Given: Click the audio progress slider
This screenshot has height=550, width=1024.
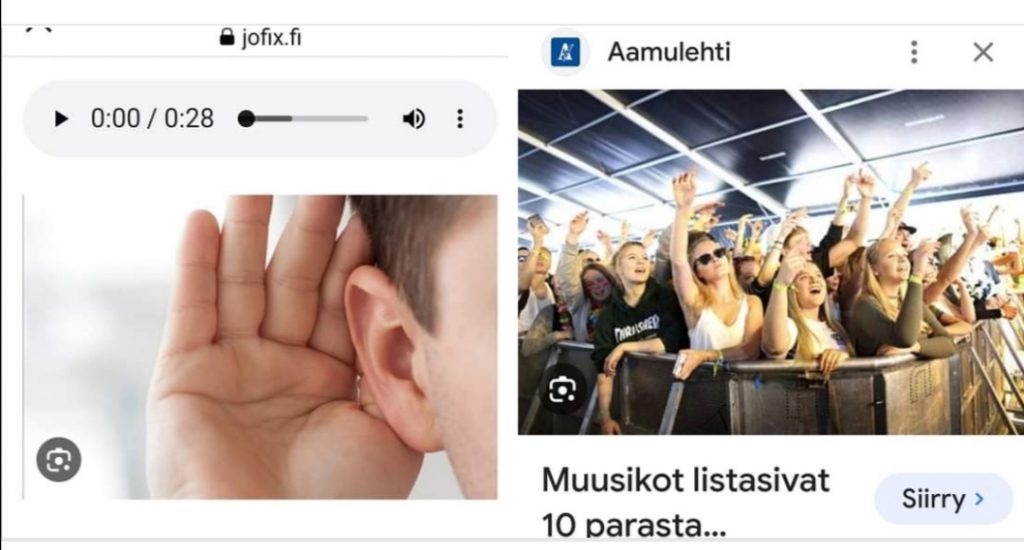Looking at the screenshot, I should pos(304,119).
